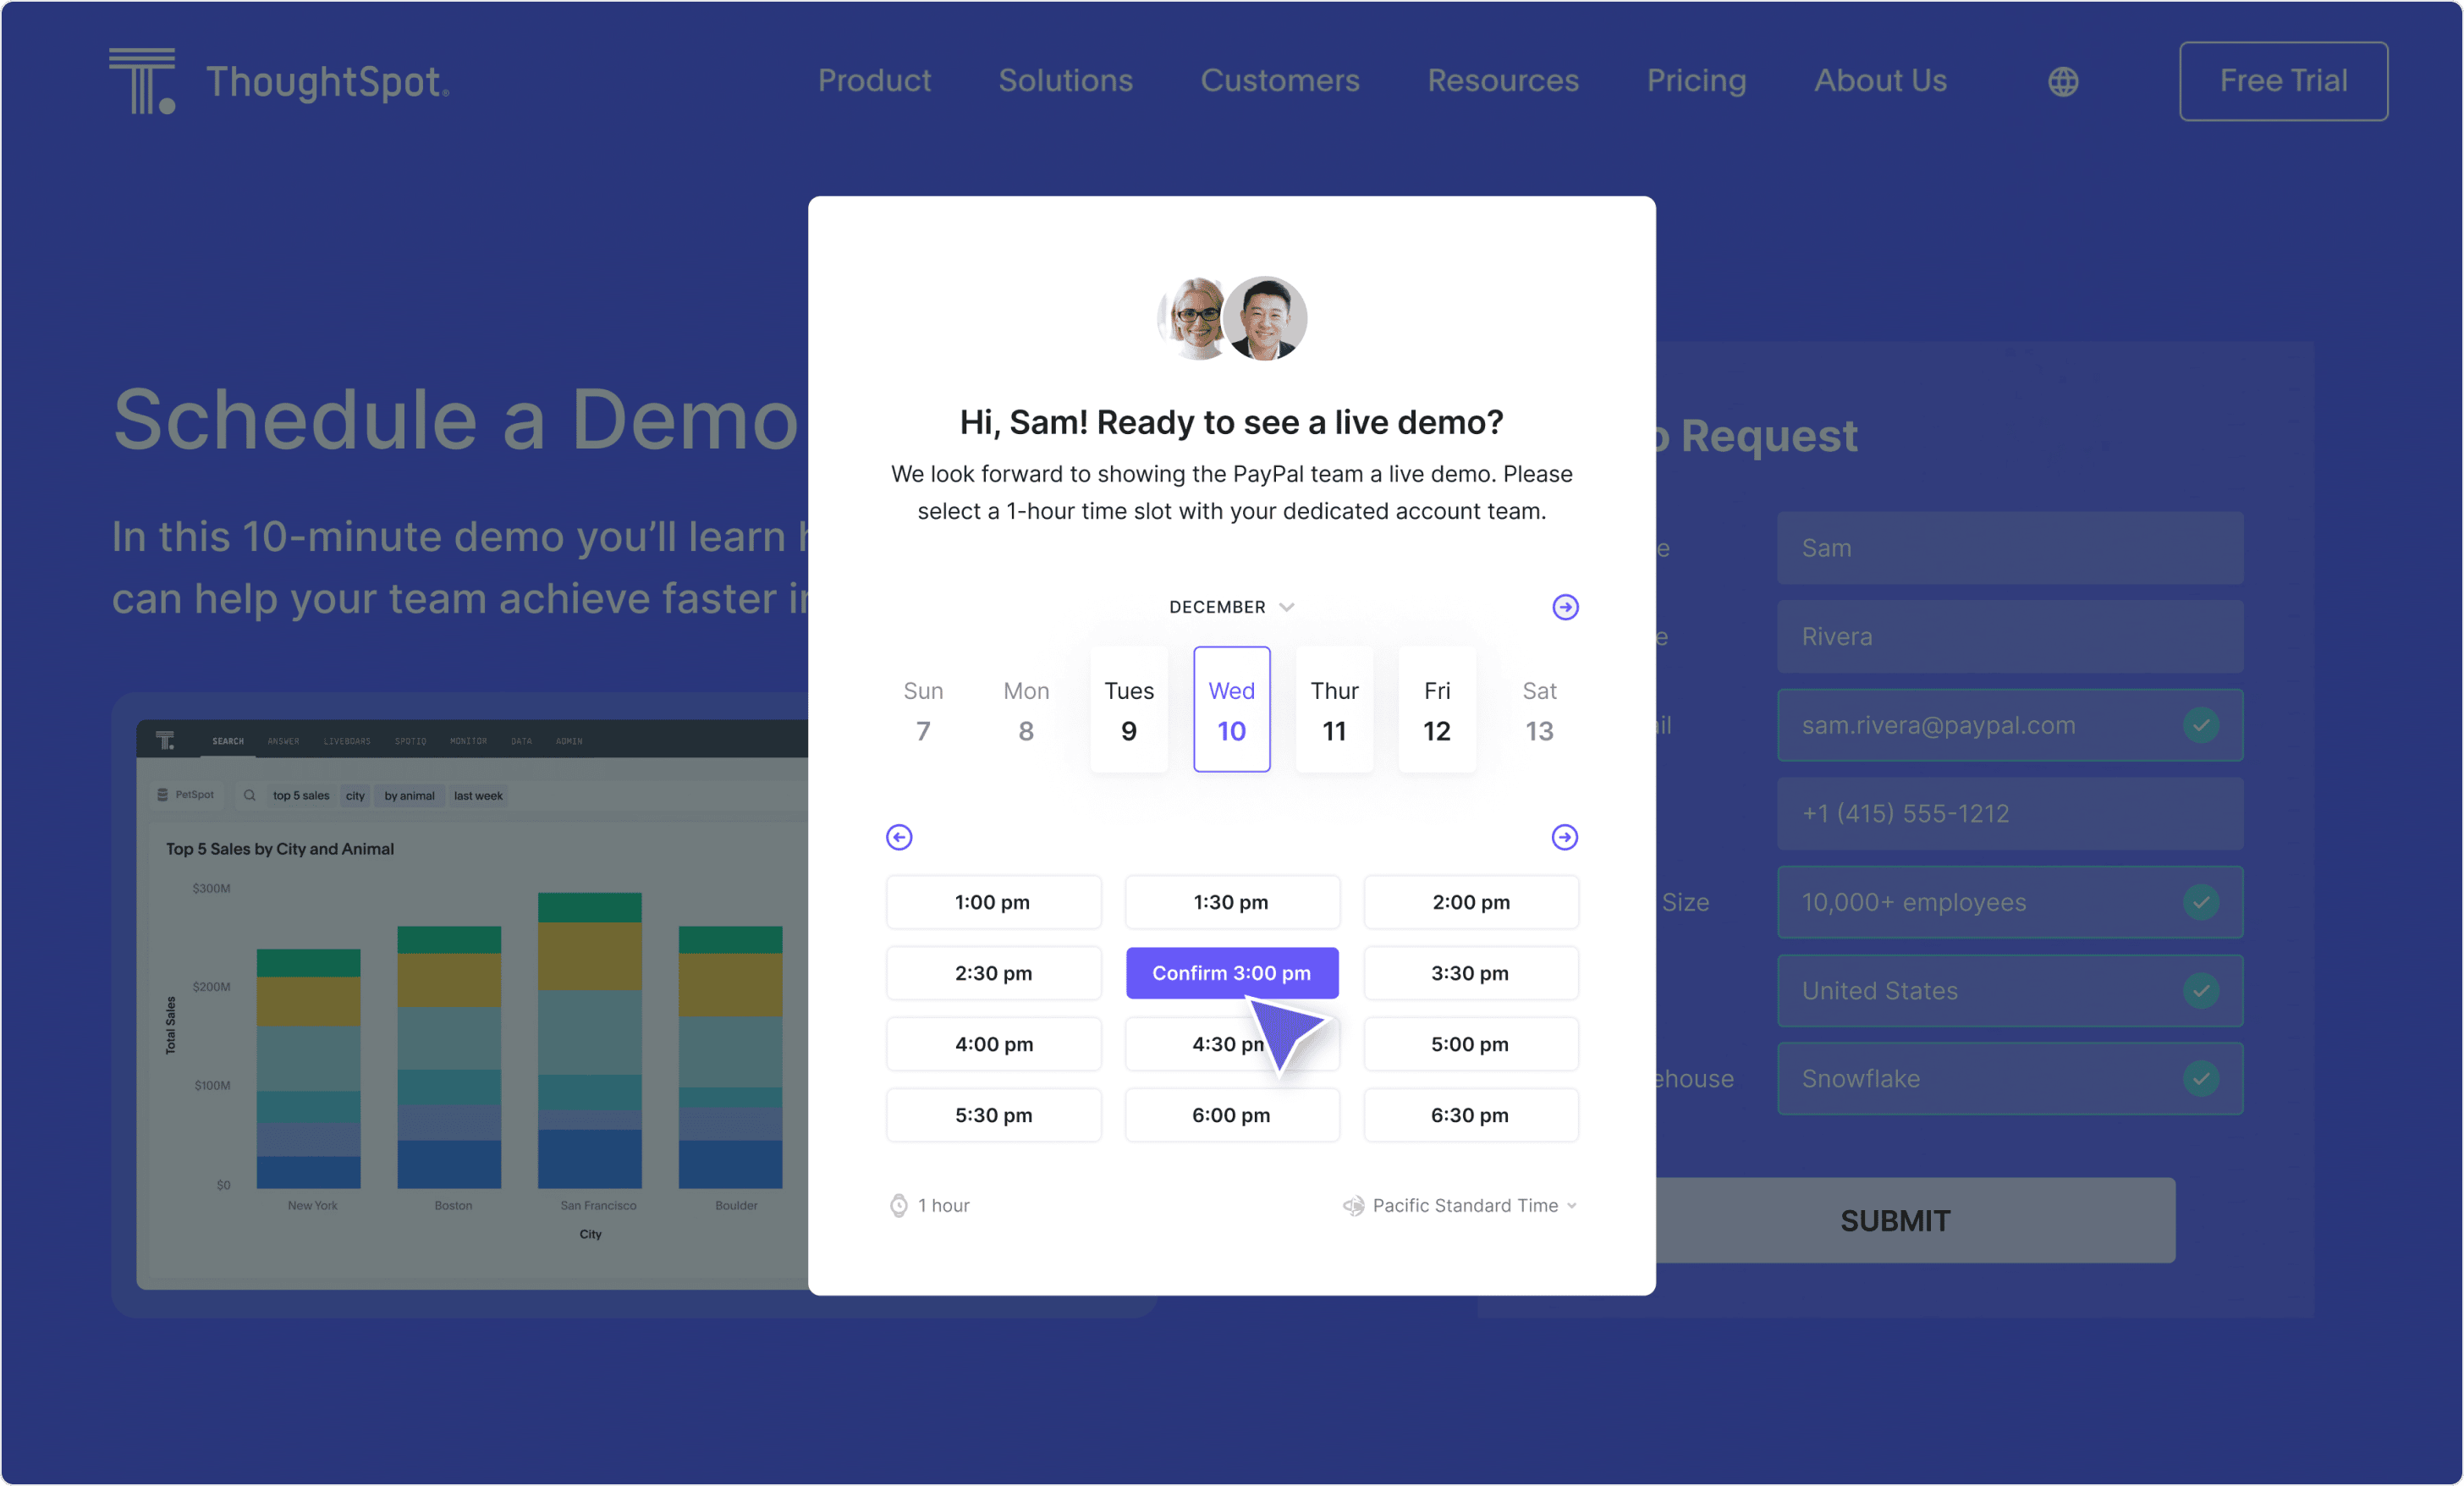The width and height of the screenshot is (2464, 1486).
Task: Click the clock icon beside 1 hour
Action: pyautogui.click(x=899, y=1206)
